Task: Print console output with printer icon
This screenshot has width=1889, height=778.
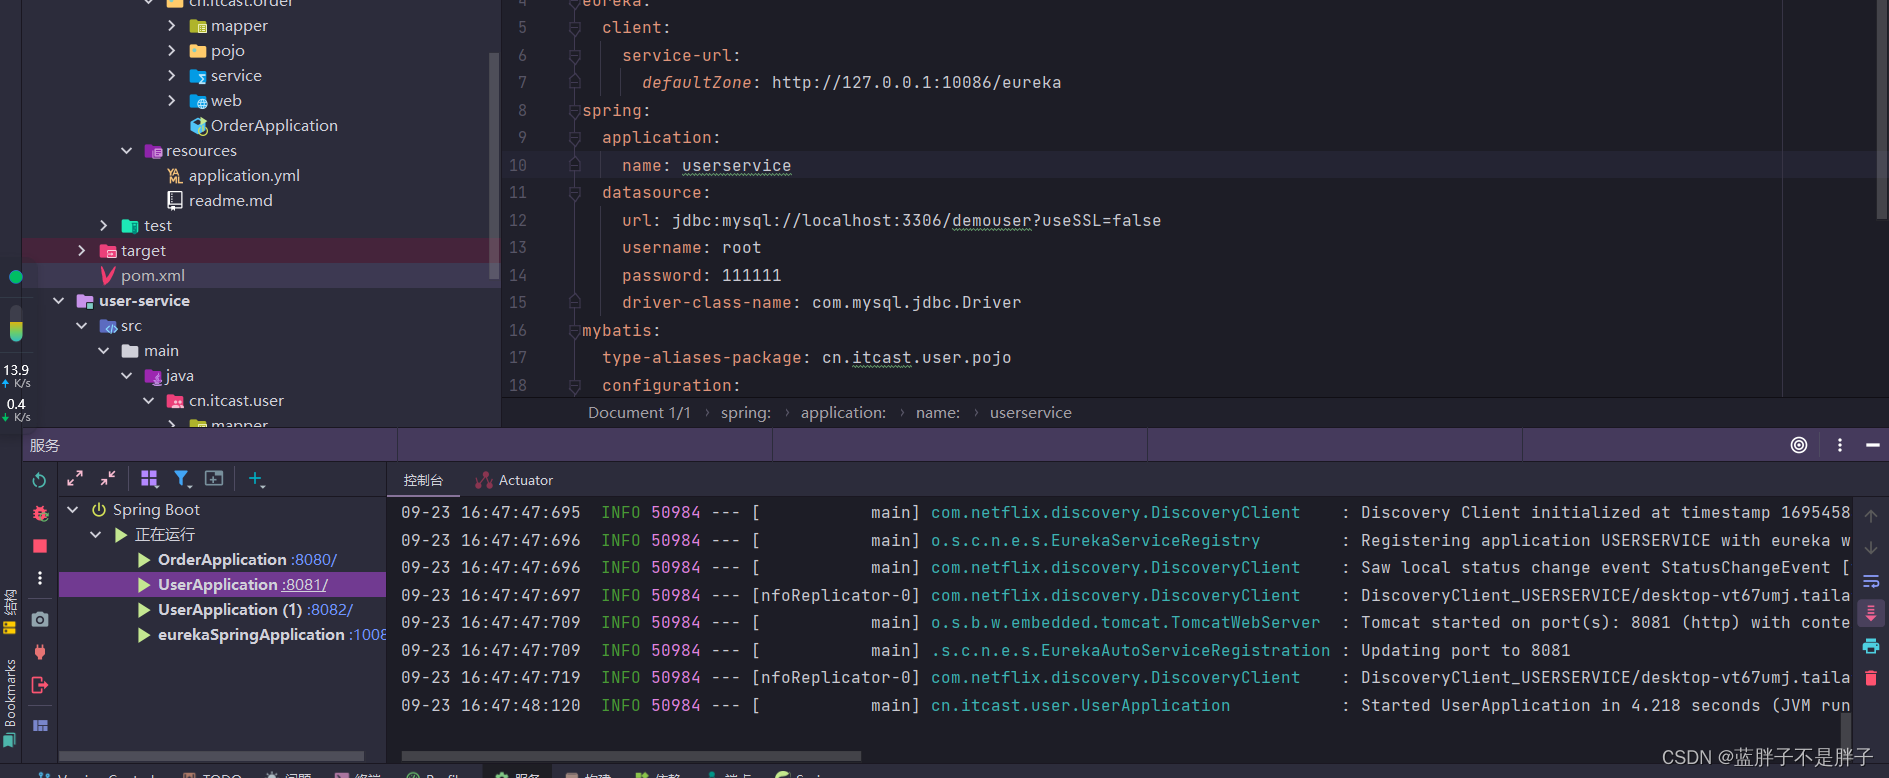Action: click(x=1871, y=646)
